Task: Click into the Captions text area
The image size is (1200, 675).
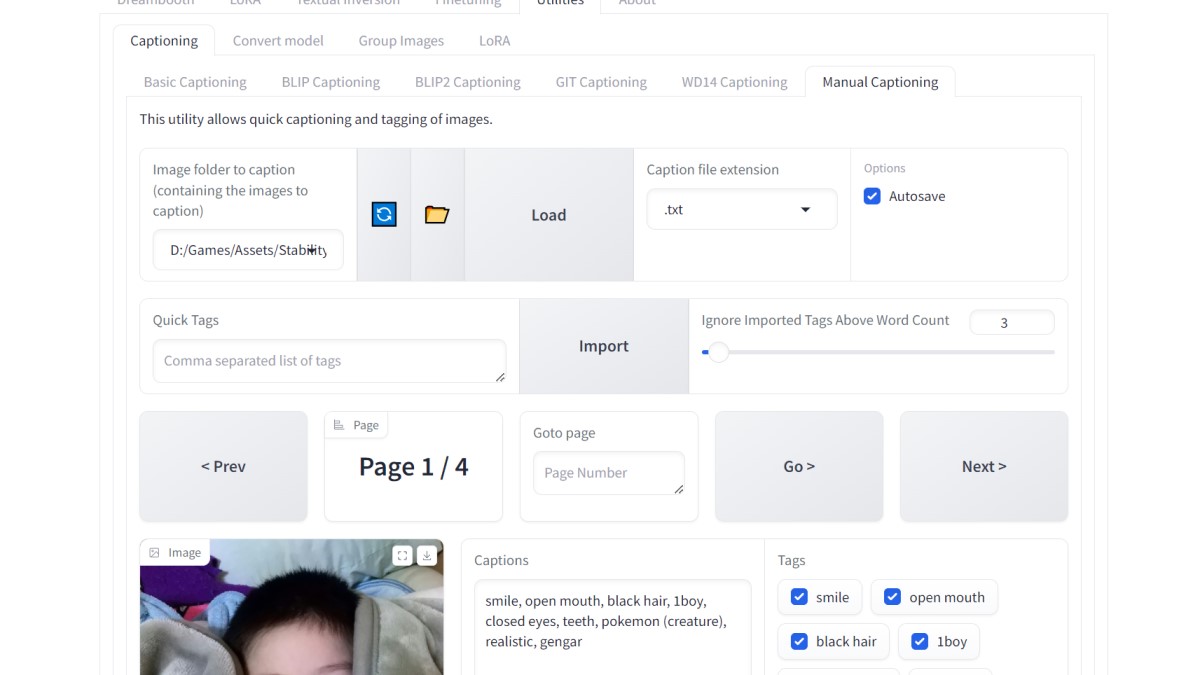Action: (612, 627)
